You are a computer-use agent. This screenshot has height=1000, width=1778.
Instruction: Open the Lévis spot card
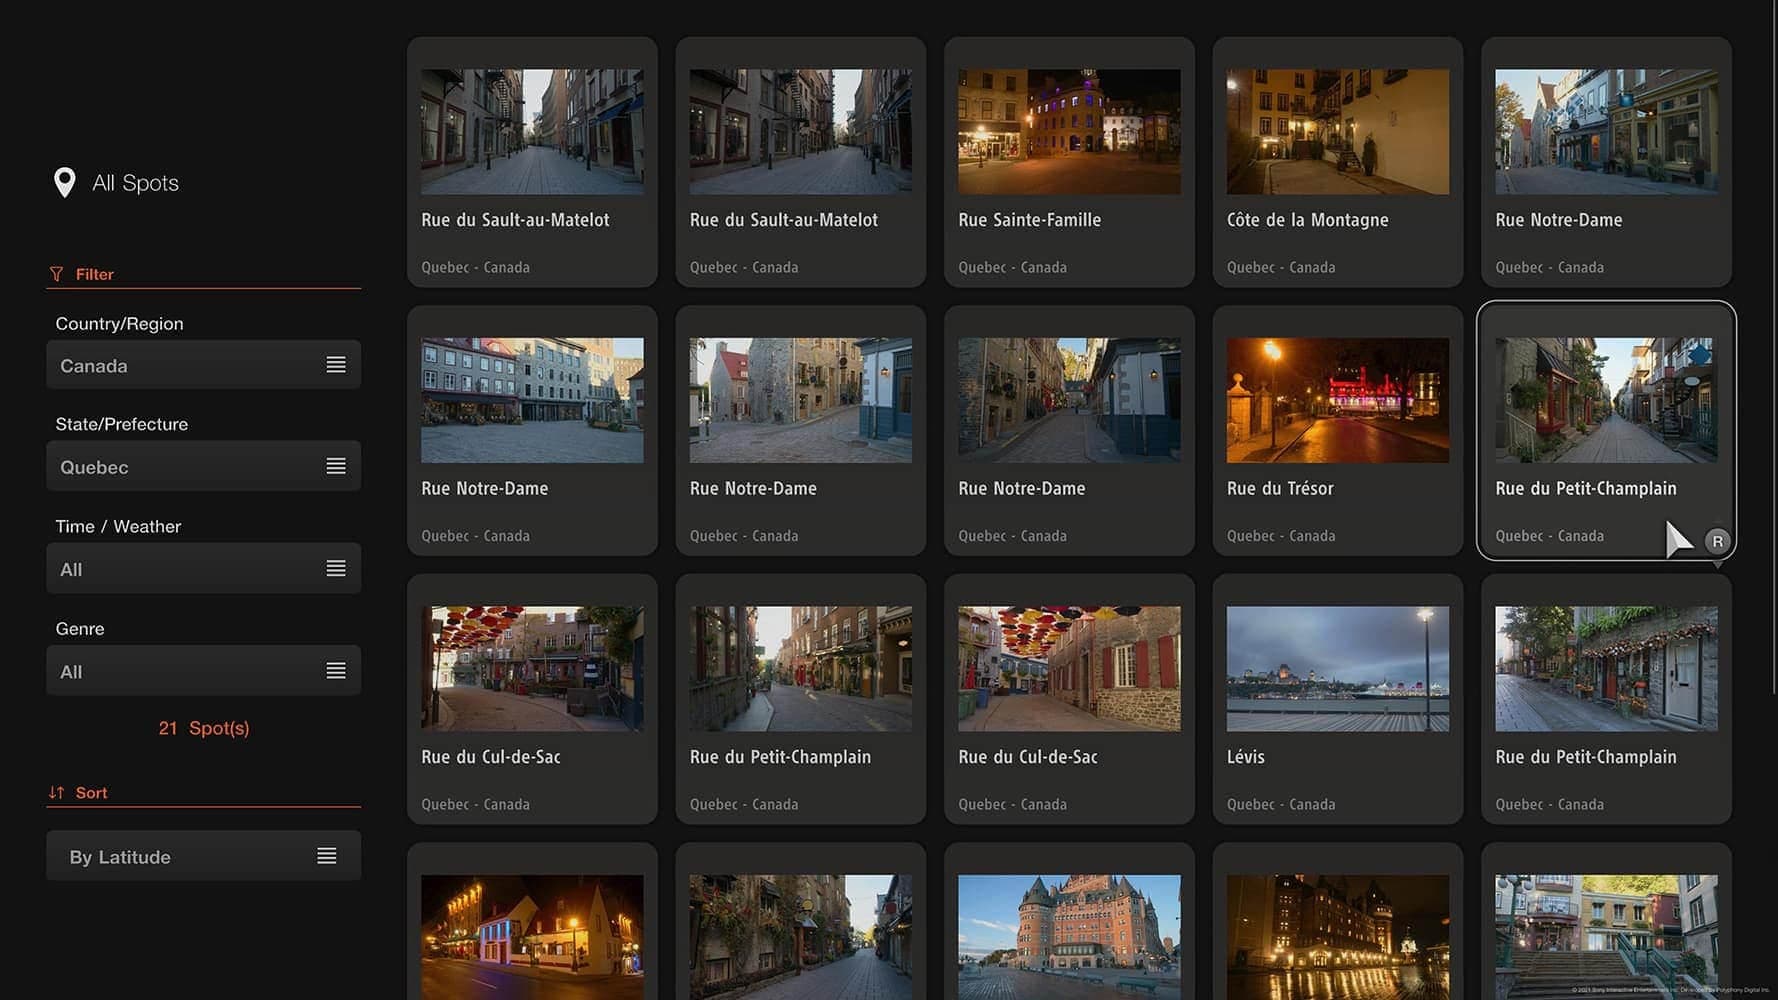tap(1337, 699)
